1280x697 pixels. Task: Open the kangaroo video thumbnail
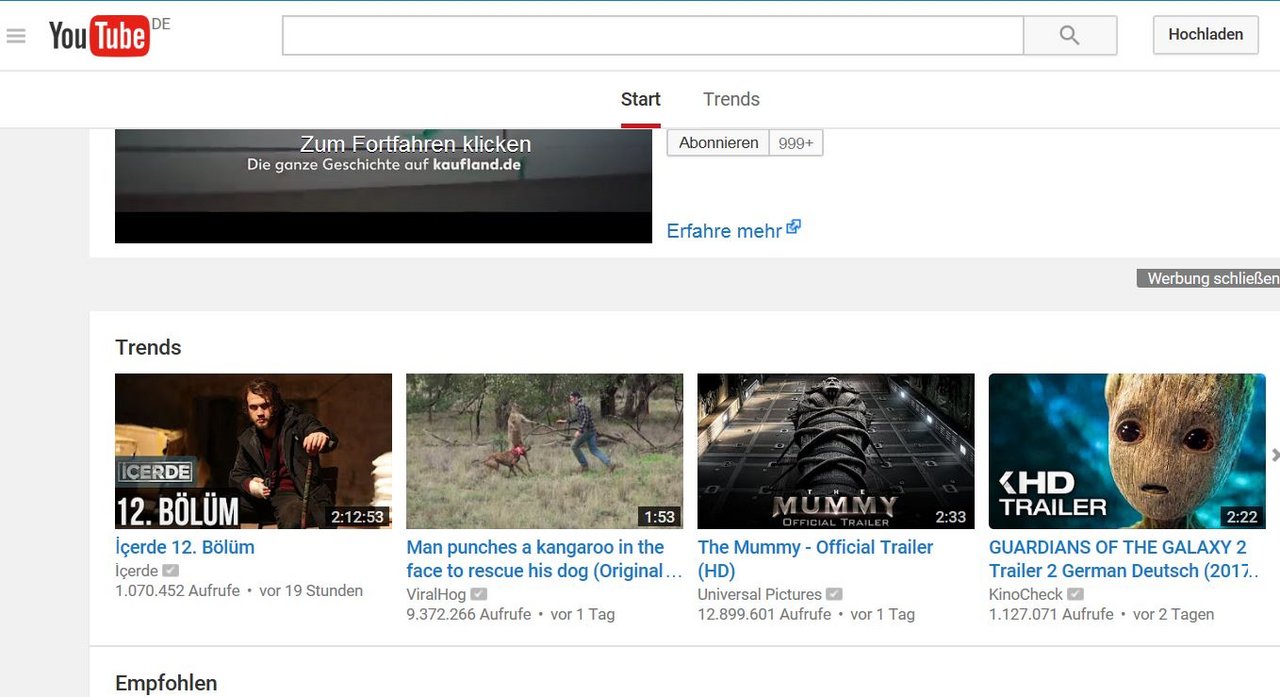coord(544,451)
